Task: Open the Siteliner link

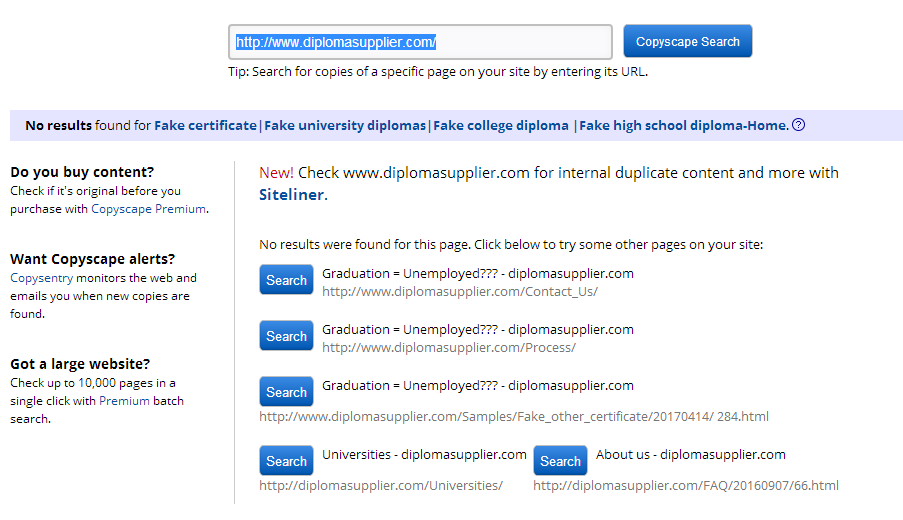Action: [x=291, y=195]
